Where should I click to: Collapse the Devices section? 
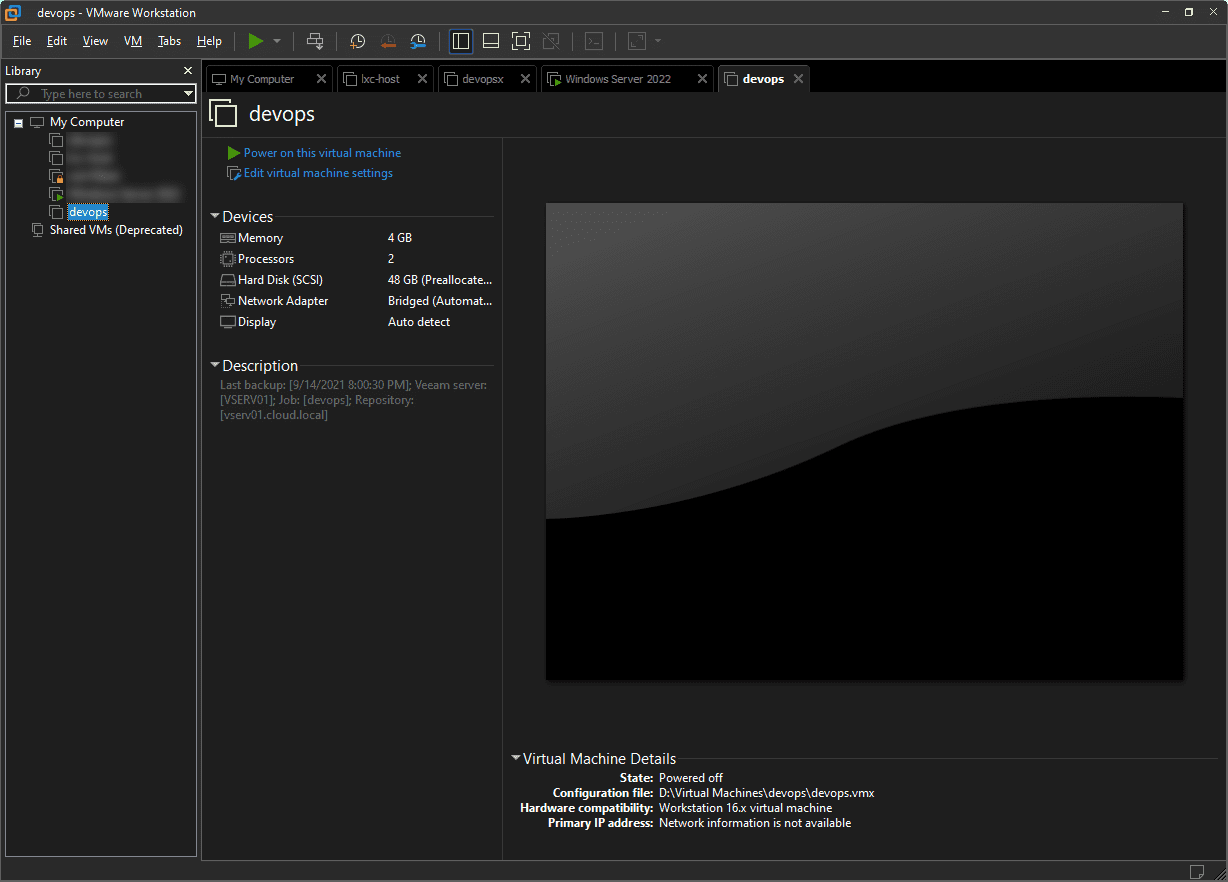click(215, 217)
